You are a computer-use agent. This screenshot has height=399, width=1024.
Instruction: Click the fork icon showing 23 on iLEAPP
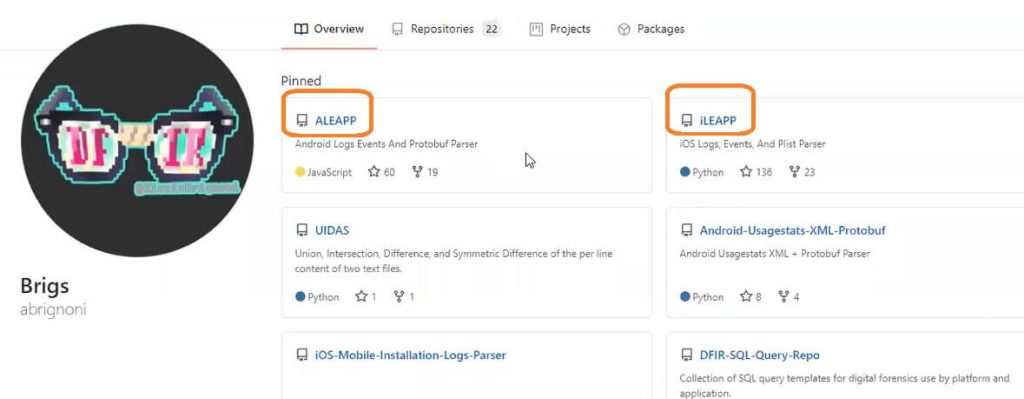point(794,172)
